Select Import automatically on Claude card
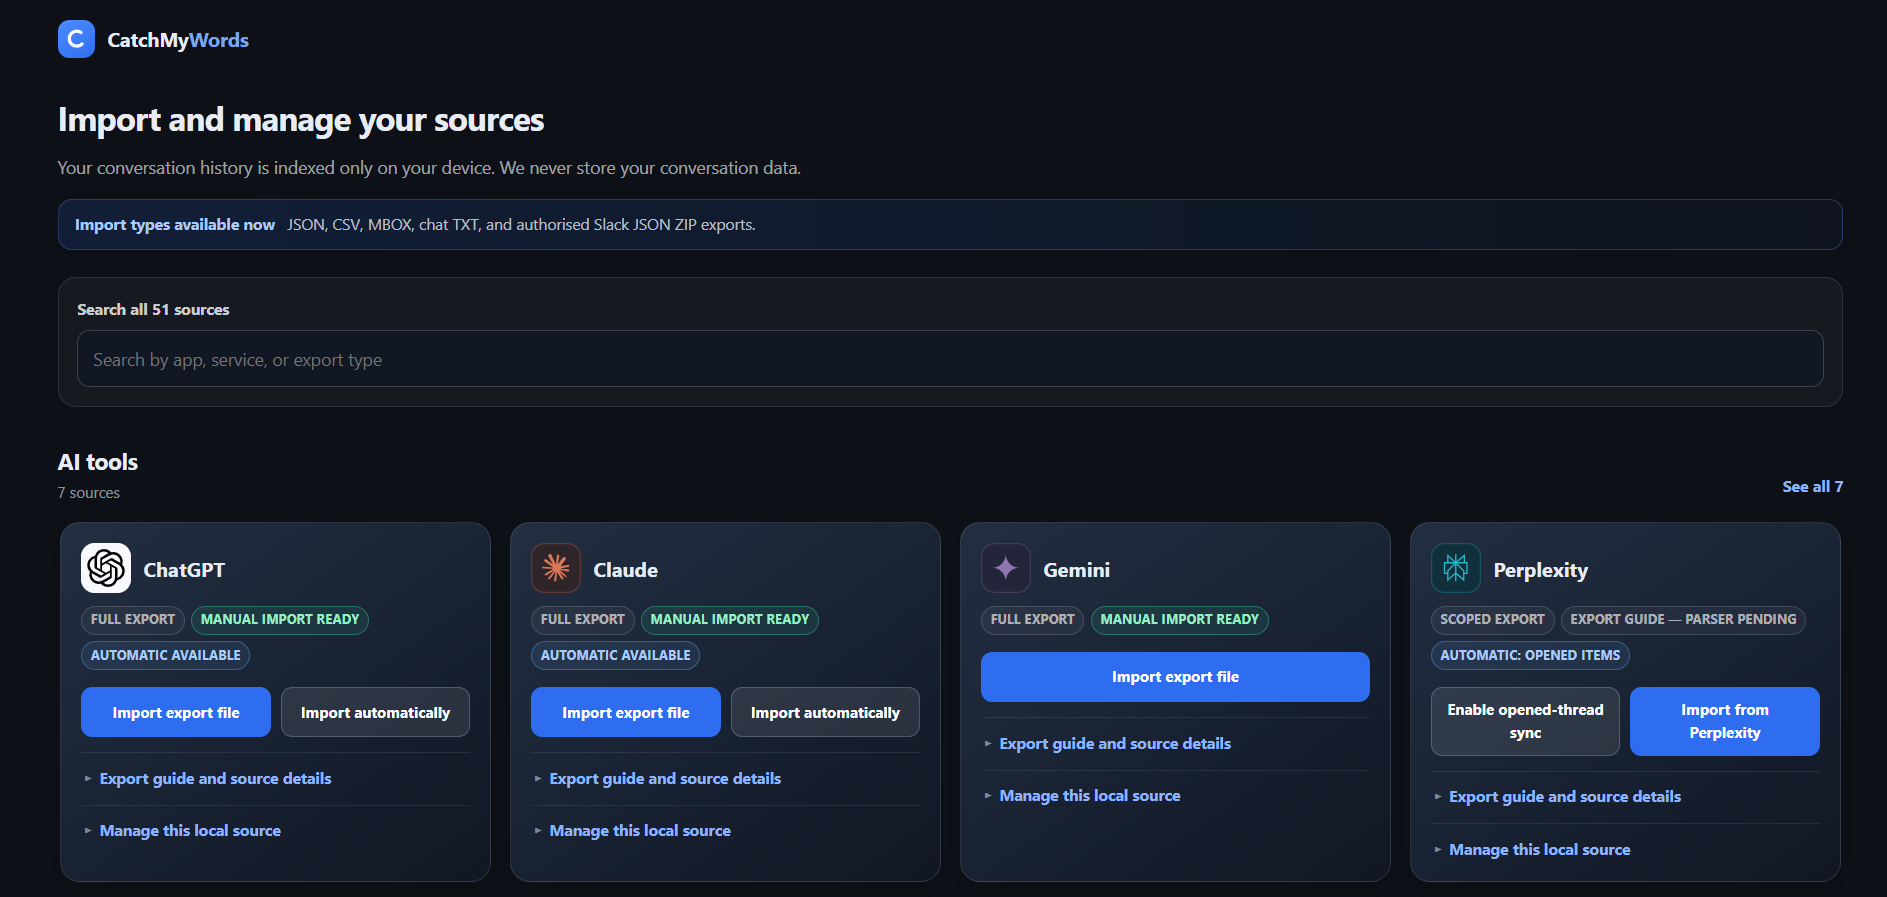The width and height of the screenshot is (1887, 897). 825,712
